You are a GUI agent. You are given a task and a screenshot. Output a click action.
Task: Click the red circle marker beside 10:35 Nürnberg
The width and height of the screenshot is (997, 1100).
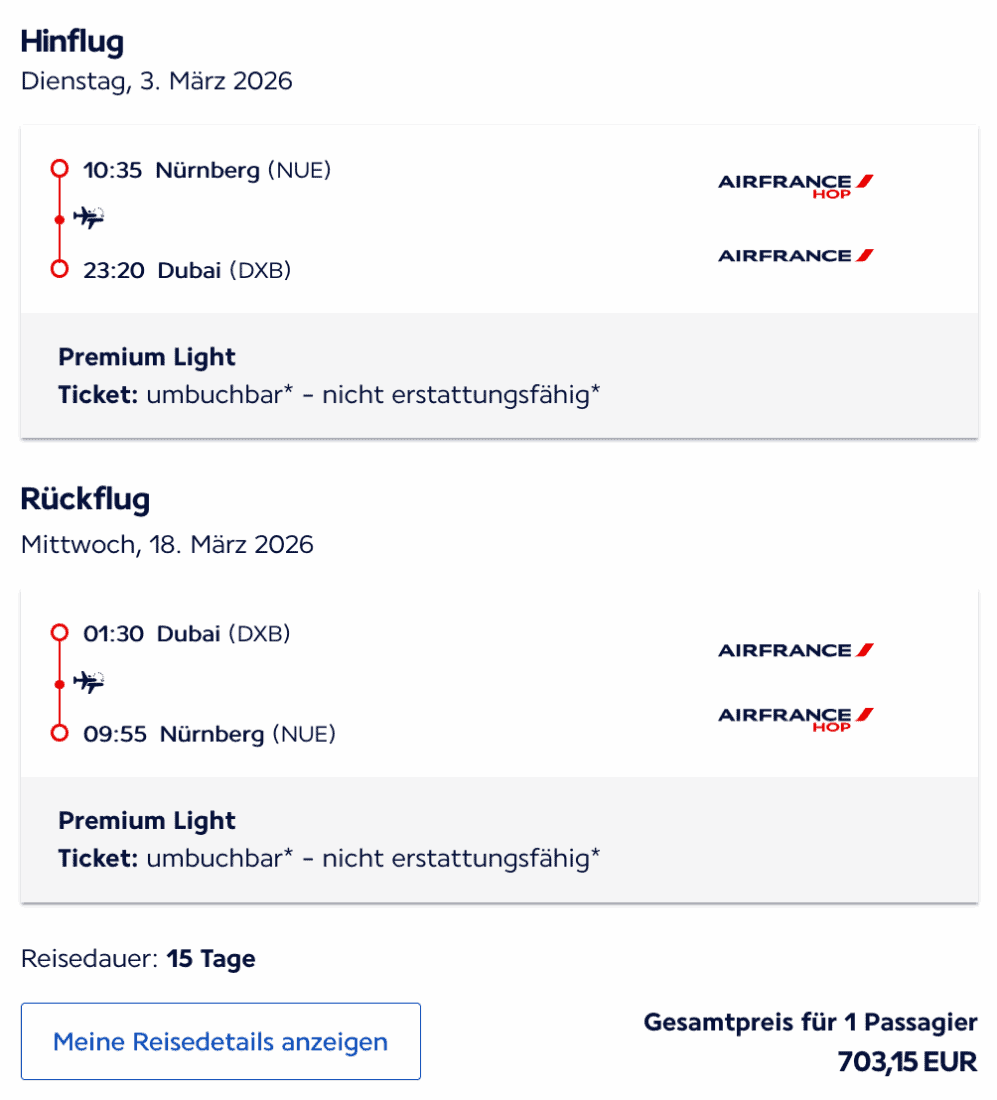point(59,169)
